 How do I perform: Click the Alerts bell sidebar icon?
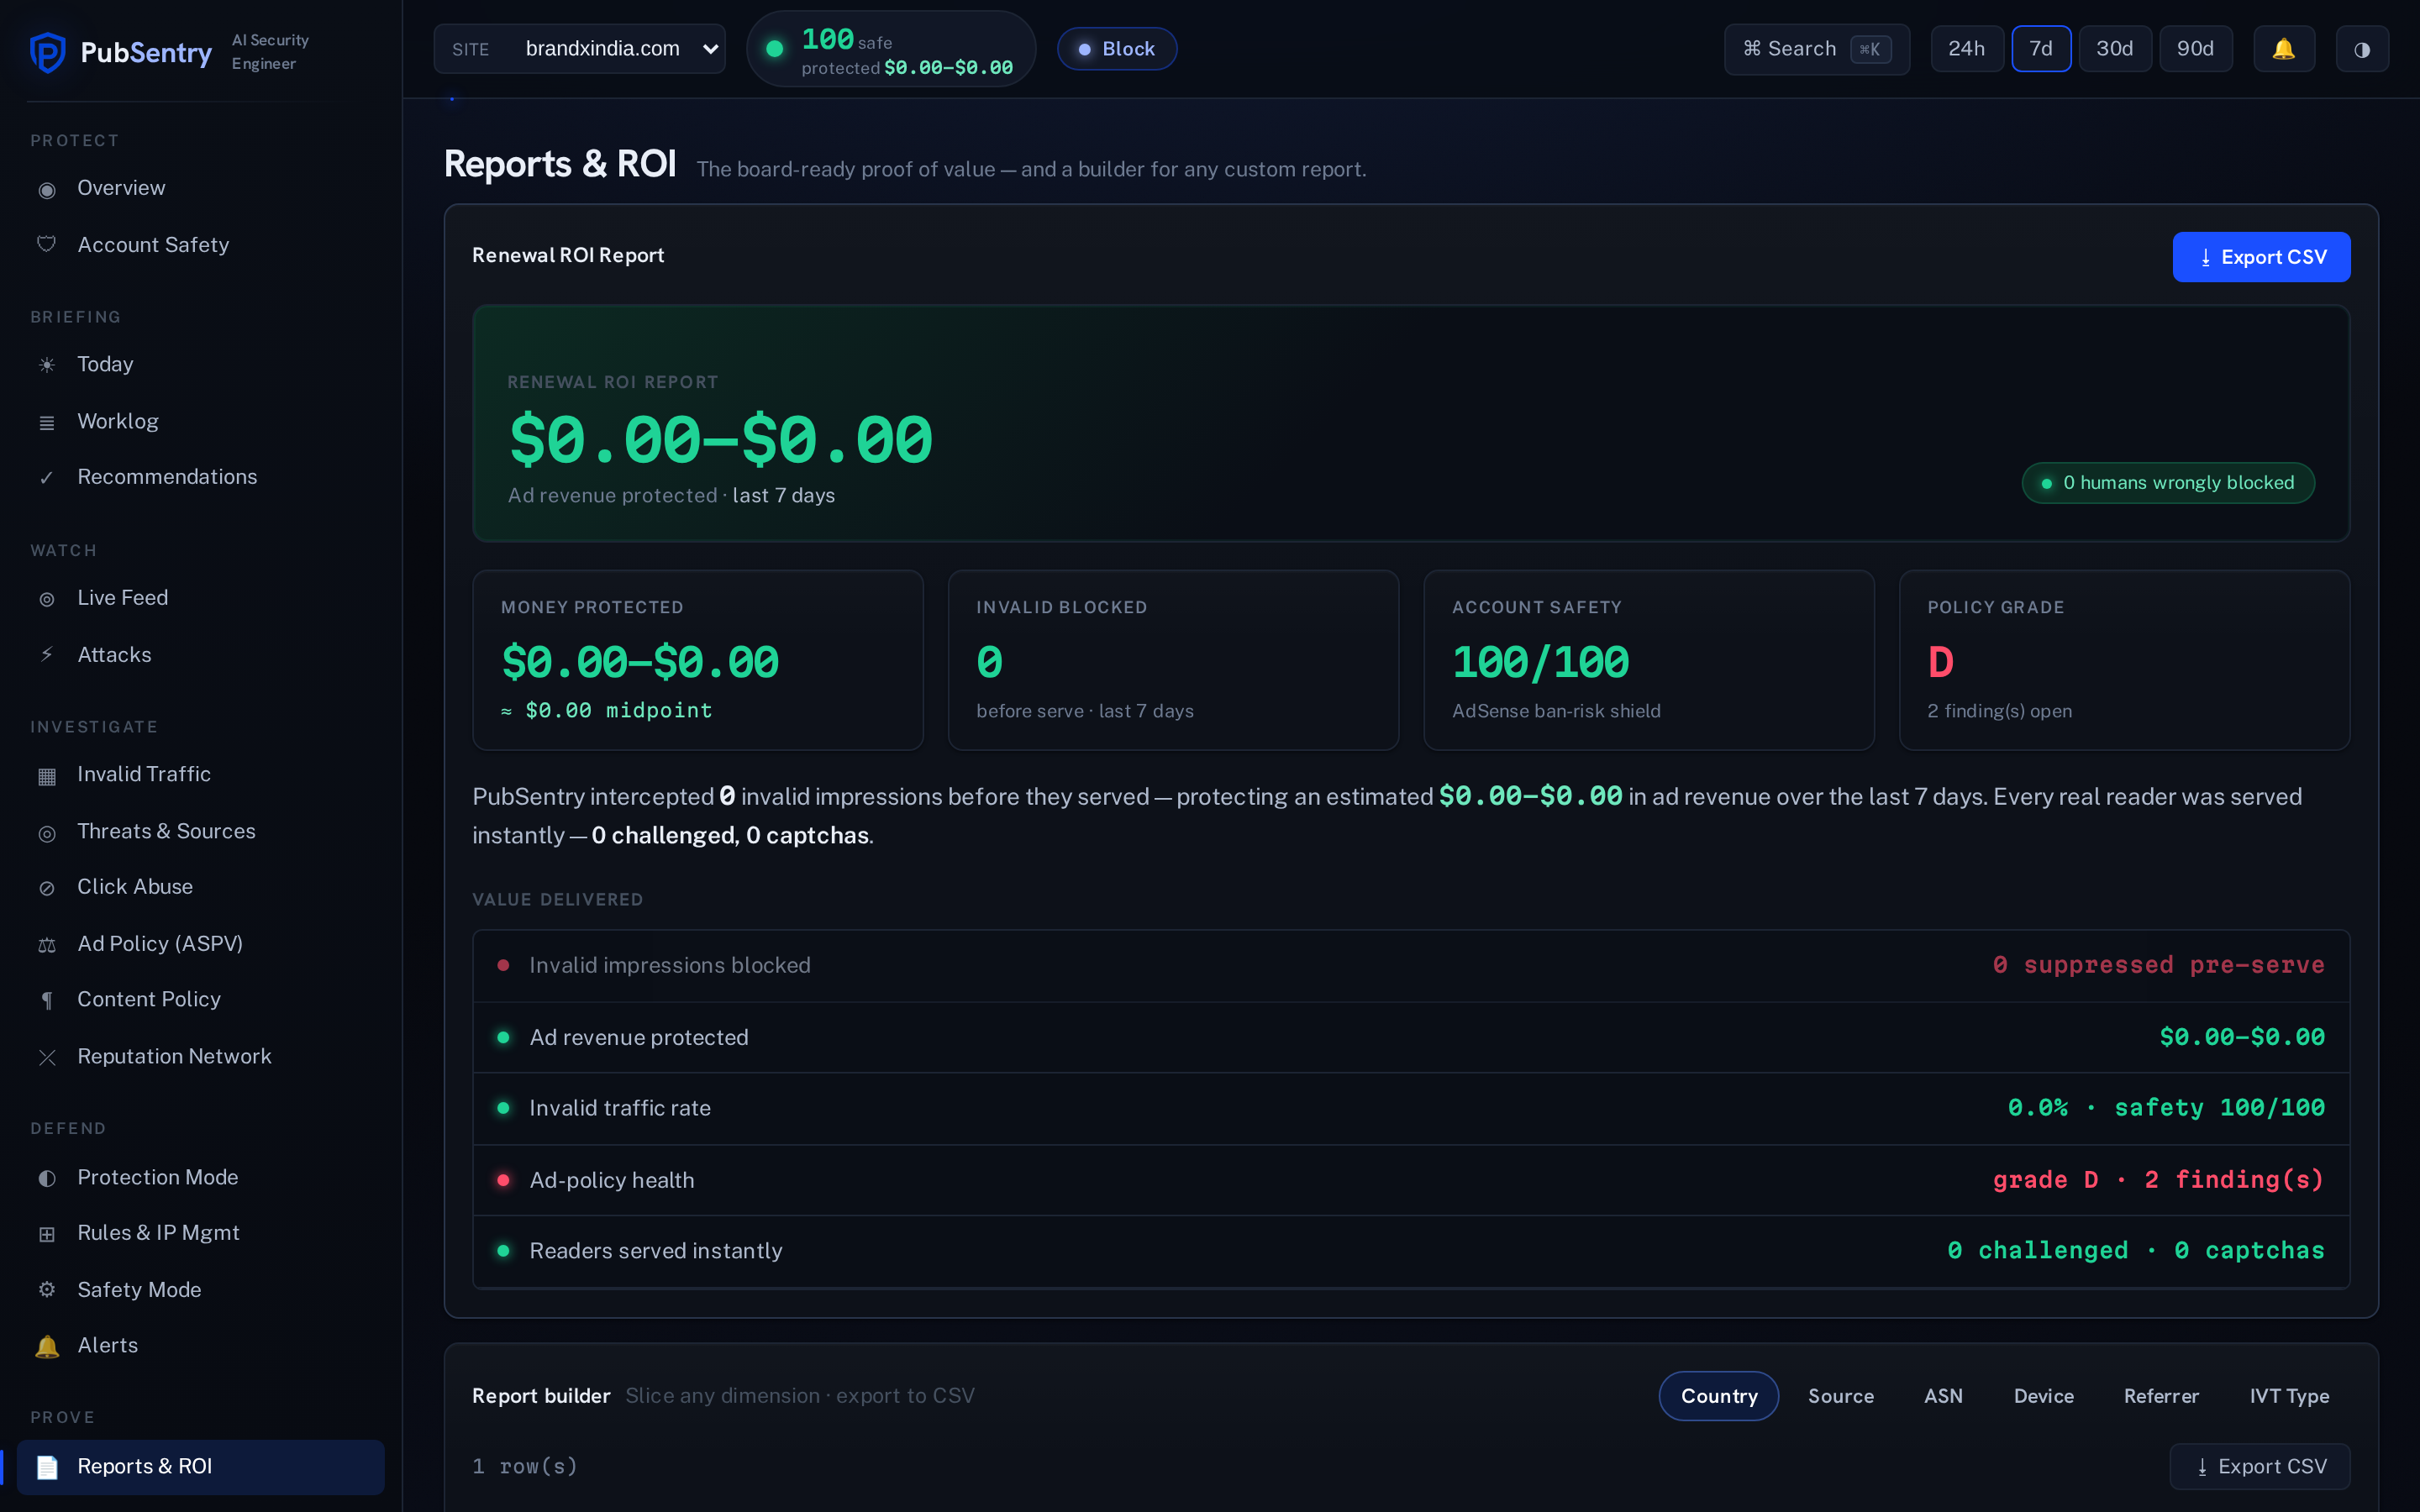tap(47, 1346)
